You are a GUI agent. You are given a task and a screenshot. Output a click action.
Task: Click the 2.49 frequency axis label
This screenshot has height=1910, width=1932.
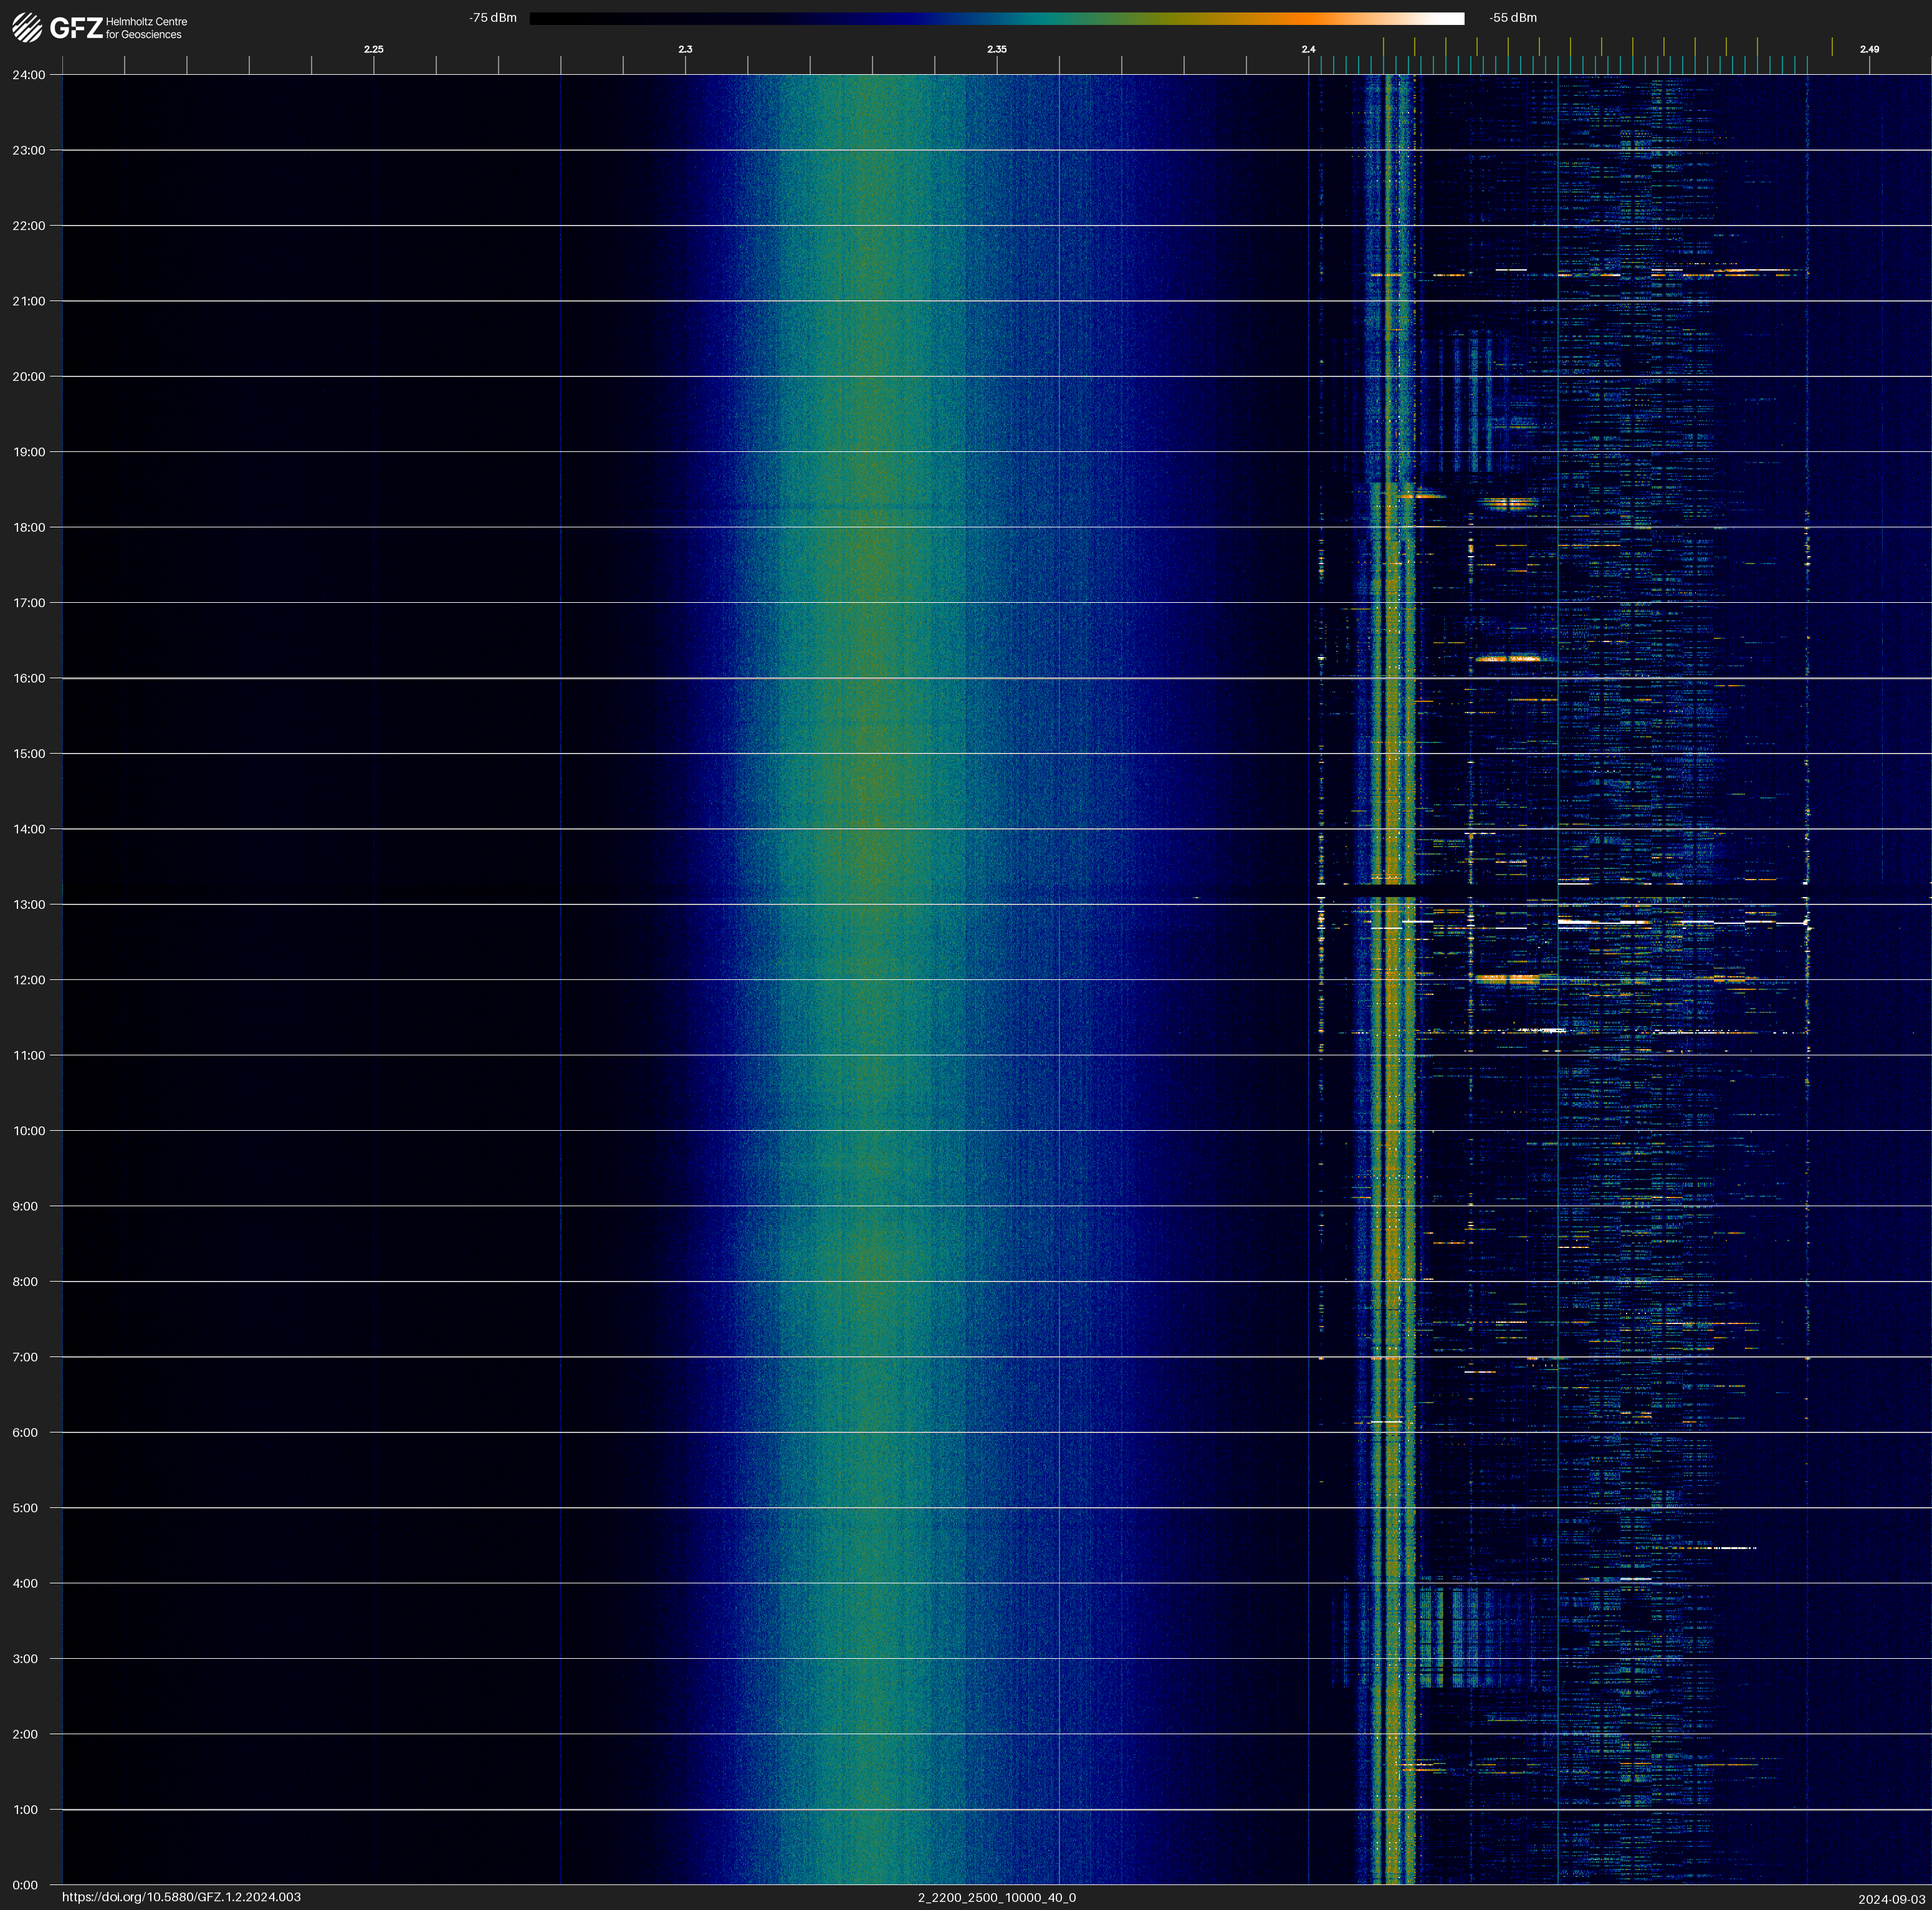(x=1868, y=49)
